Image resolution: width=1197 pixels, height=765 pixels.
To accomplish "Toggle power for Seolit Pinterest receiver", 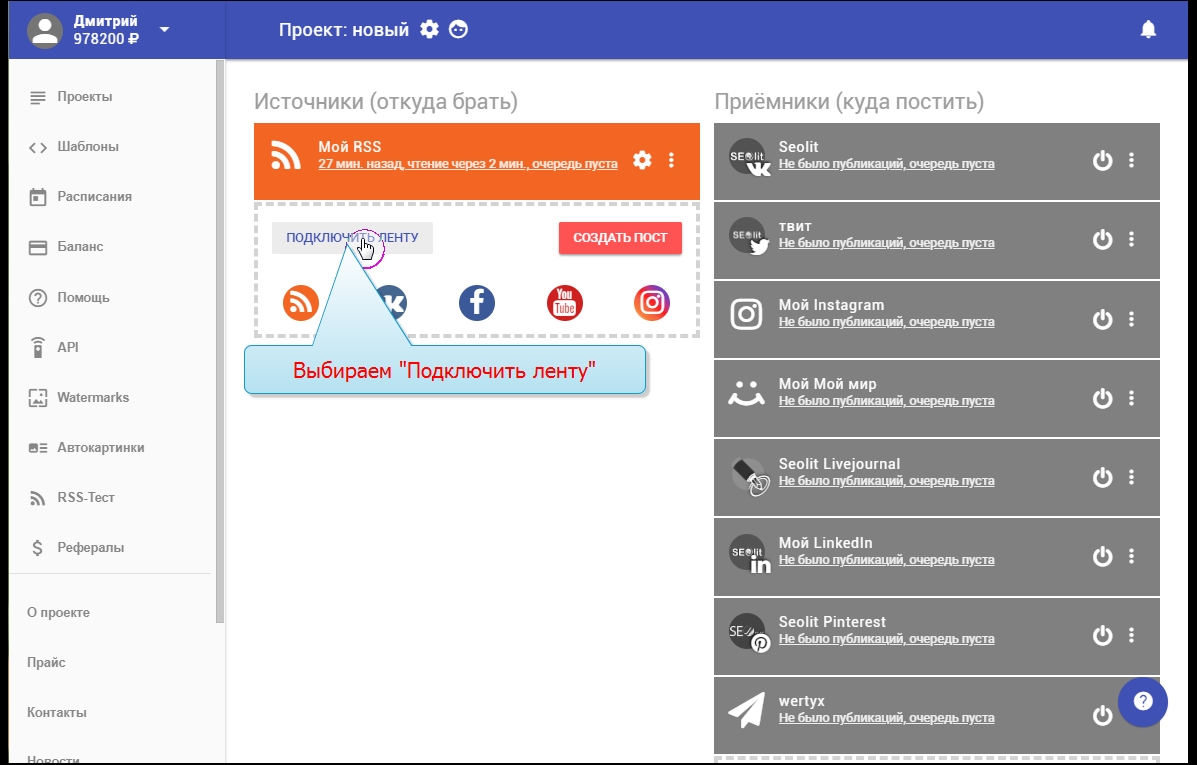I will [1102, 635].
